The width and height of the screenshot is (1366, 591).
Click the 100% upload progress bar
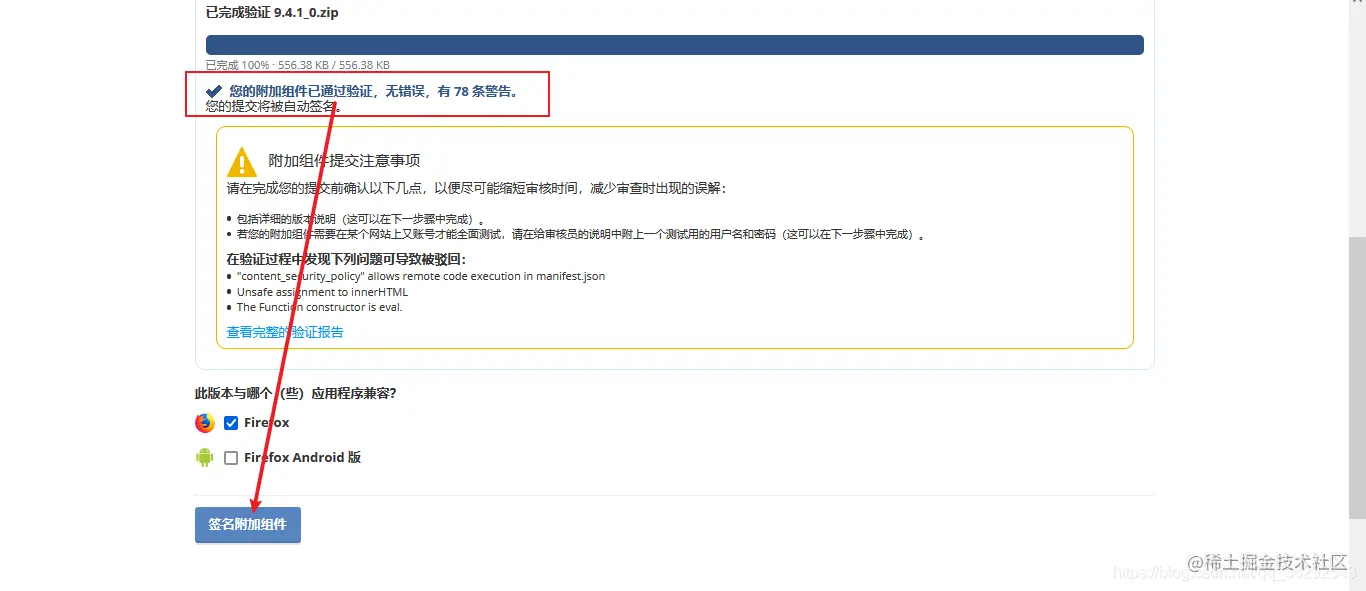[675, 45]
